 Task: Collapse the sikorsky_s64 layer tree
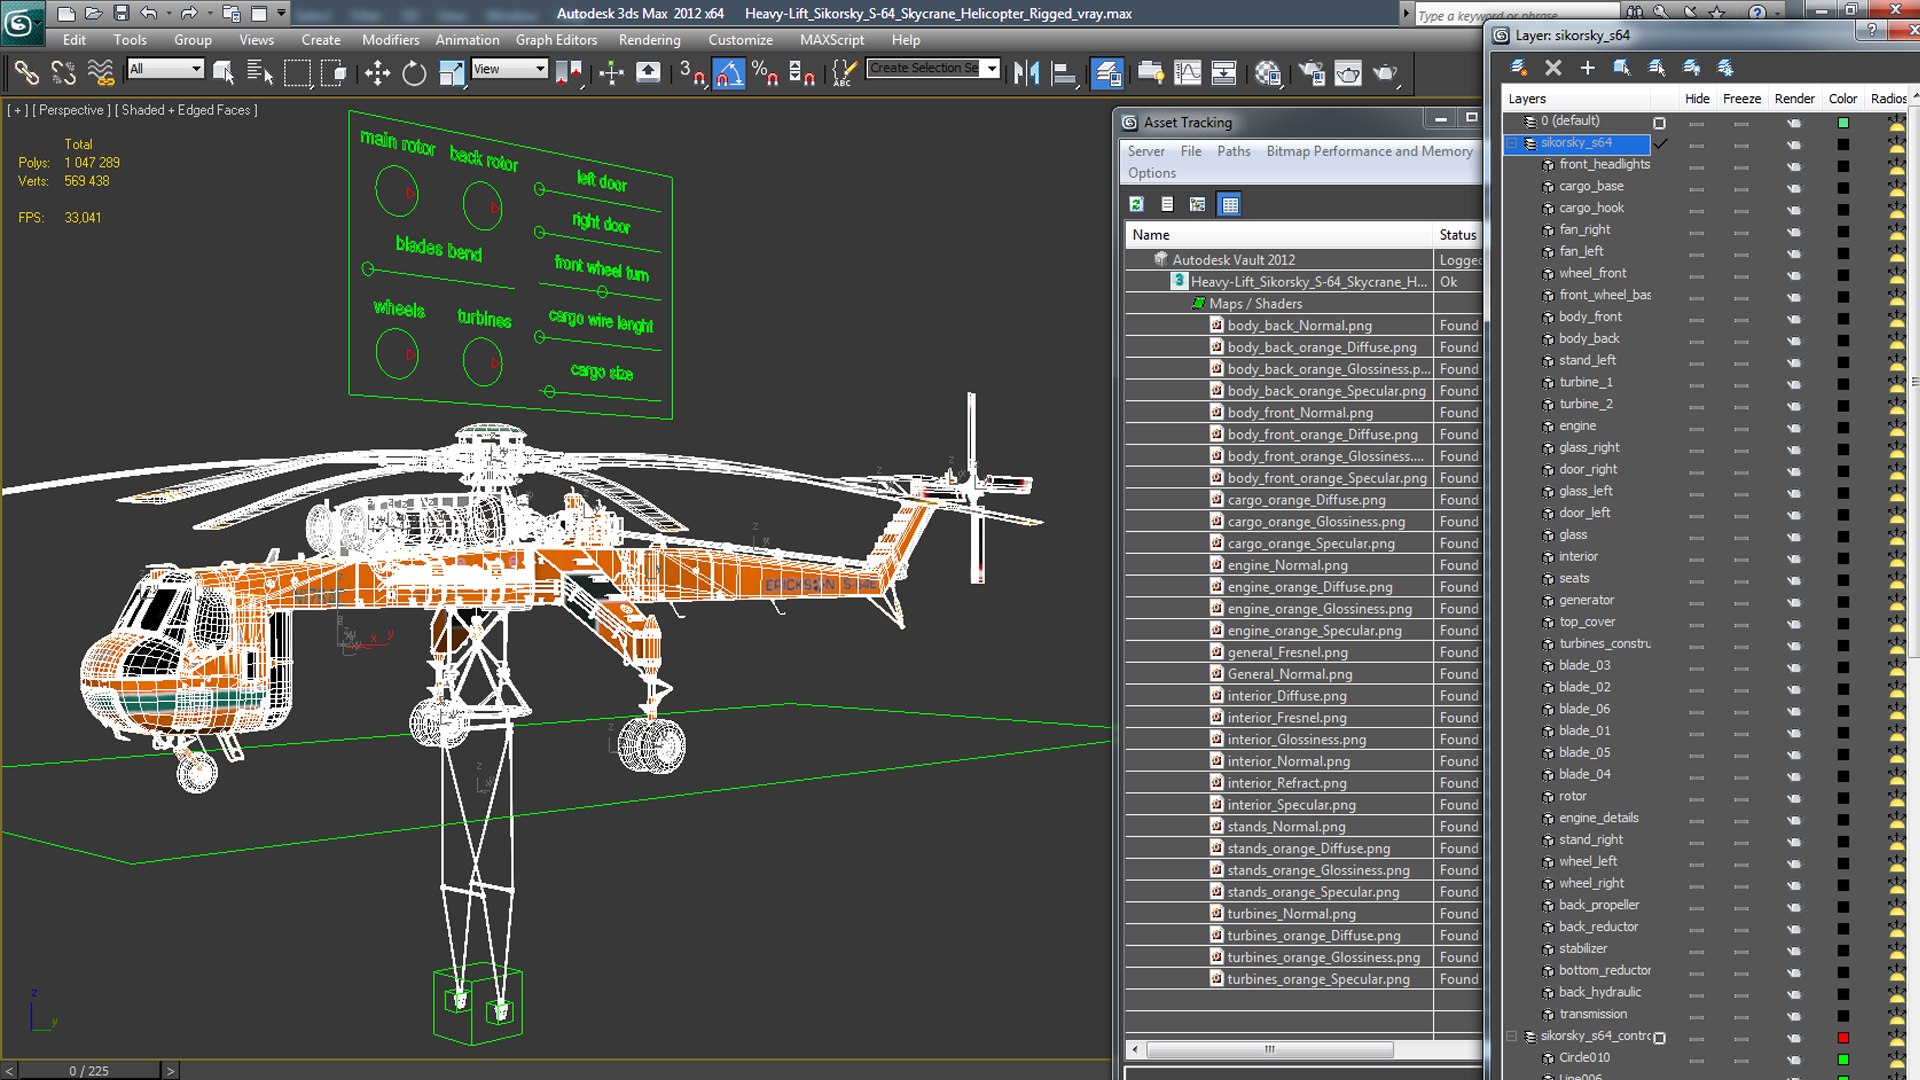coord(1512,143)
